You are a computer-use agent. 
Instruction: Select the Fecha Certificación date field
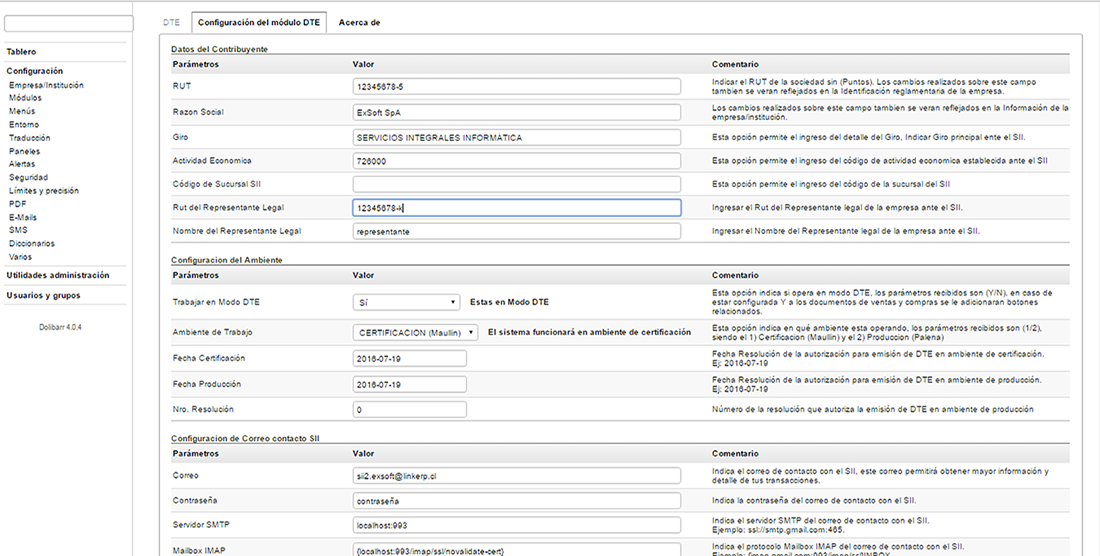410,358
